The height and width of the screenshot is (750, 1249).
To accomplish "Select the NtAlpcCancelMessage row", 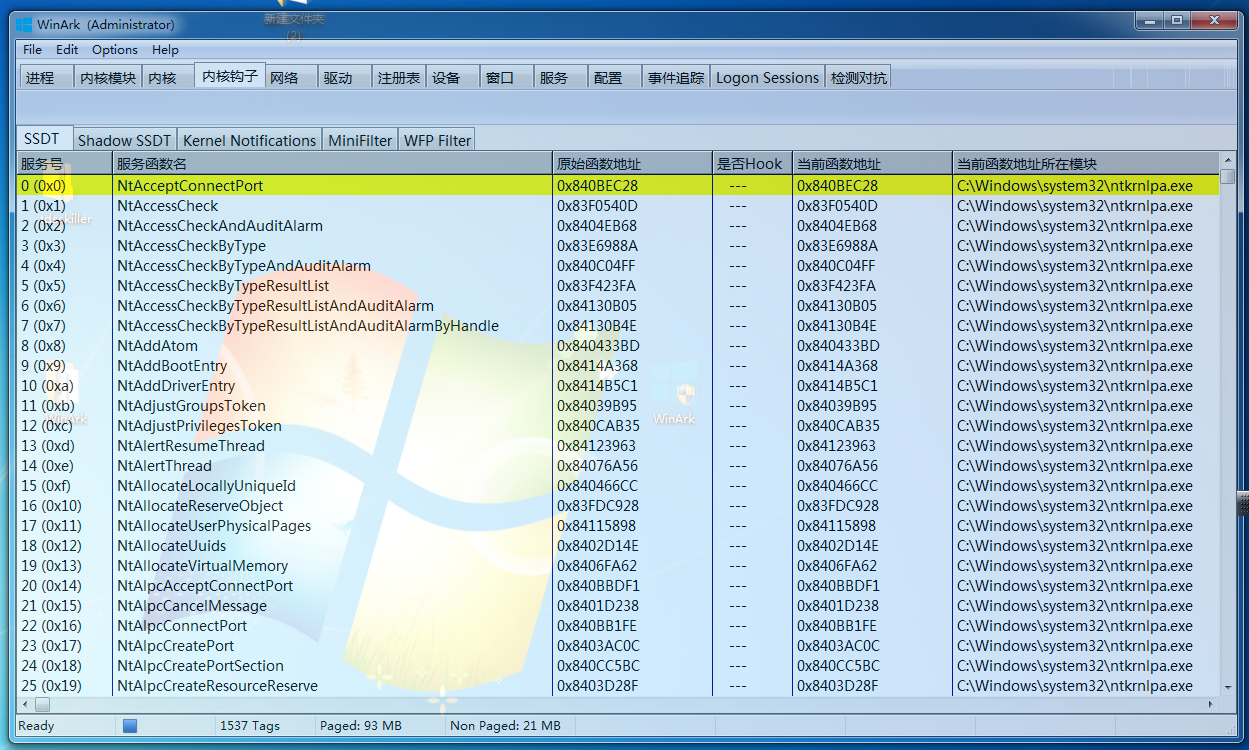I will [x=618, y=605].
